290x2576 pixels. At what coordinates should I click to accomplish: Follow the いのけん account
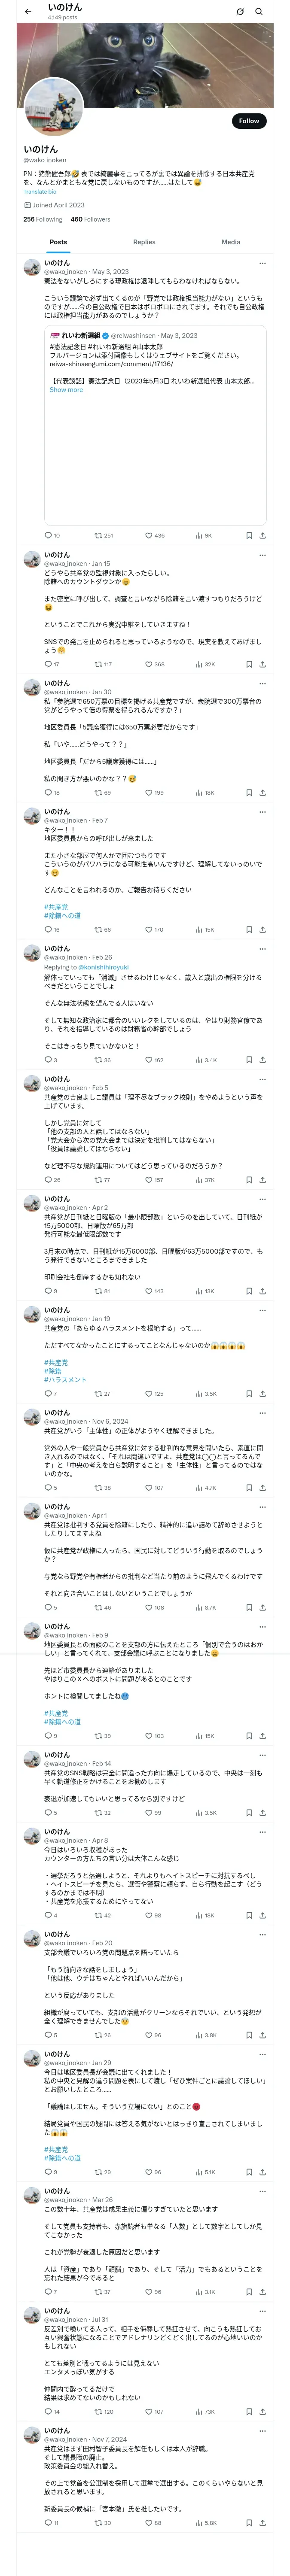(x=248, y=121)
